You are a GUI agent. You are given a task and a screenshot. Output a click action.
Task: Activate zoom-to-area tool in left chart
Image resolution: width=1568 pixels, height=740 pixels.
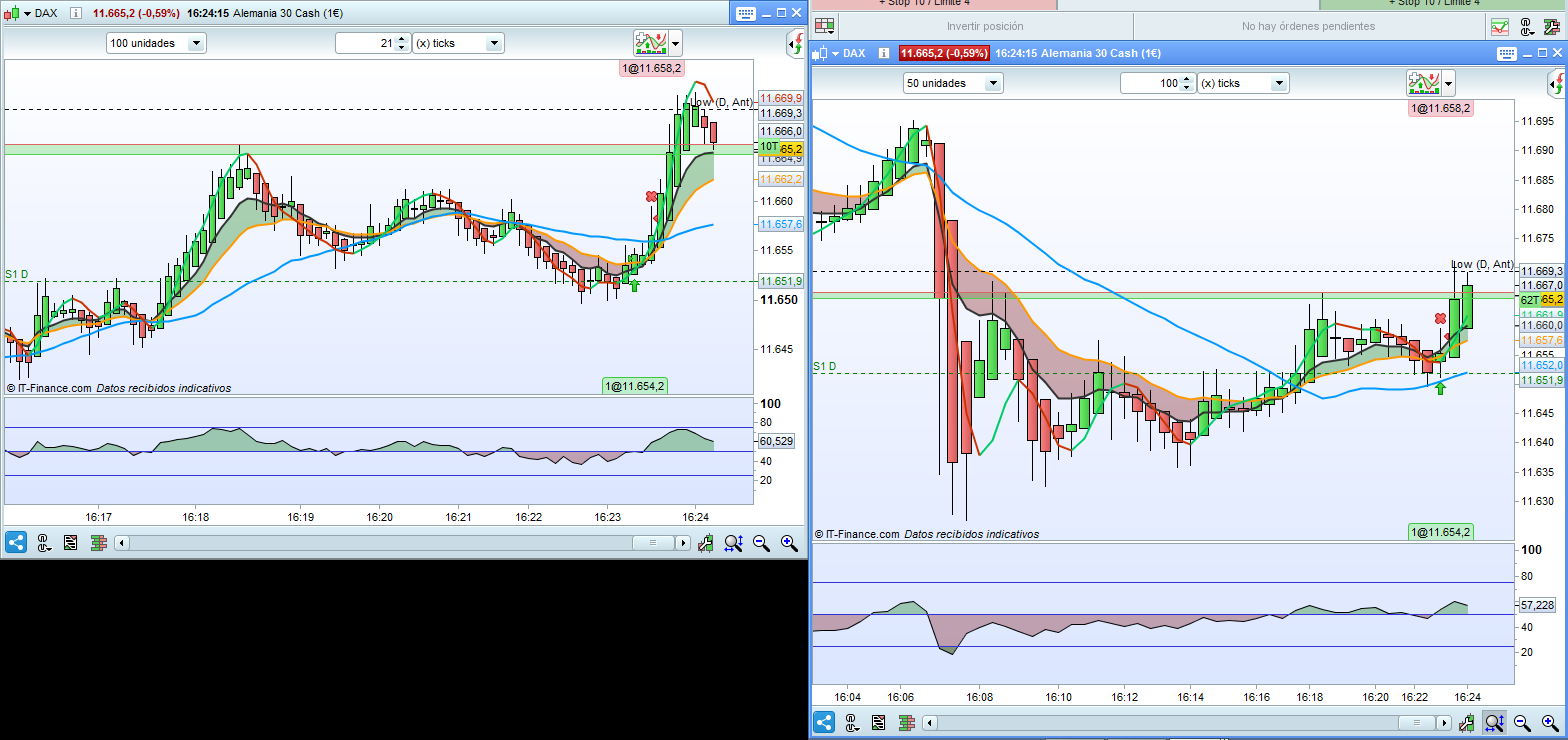pyautogui.click(x=734, y=542)
